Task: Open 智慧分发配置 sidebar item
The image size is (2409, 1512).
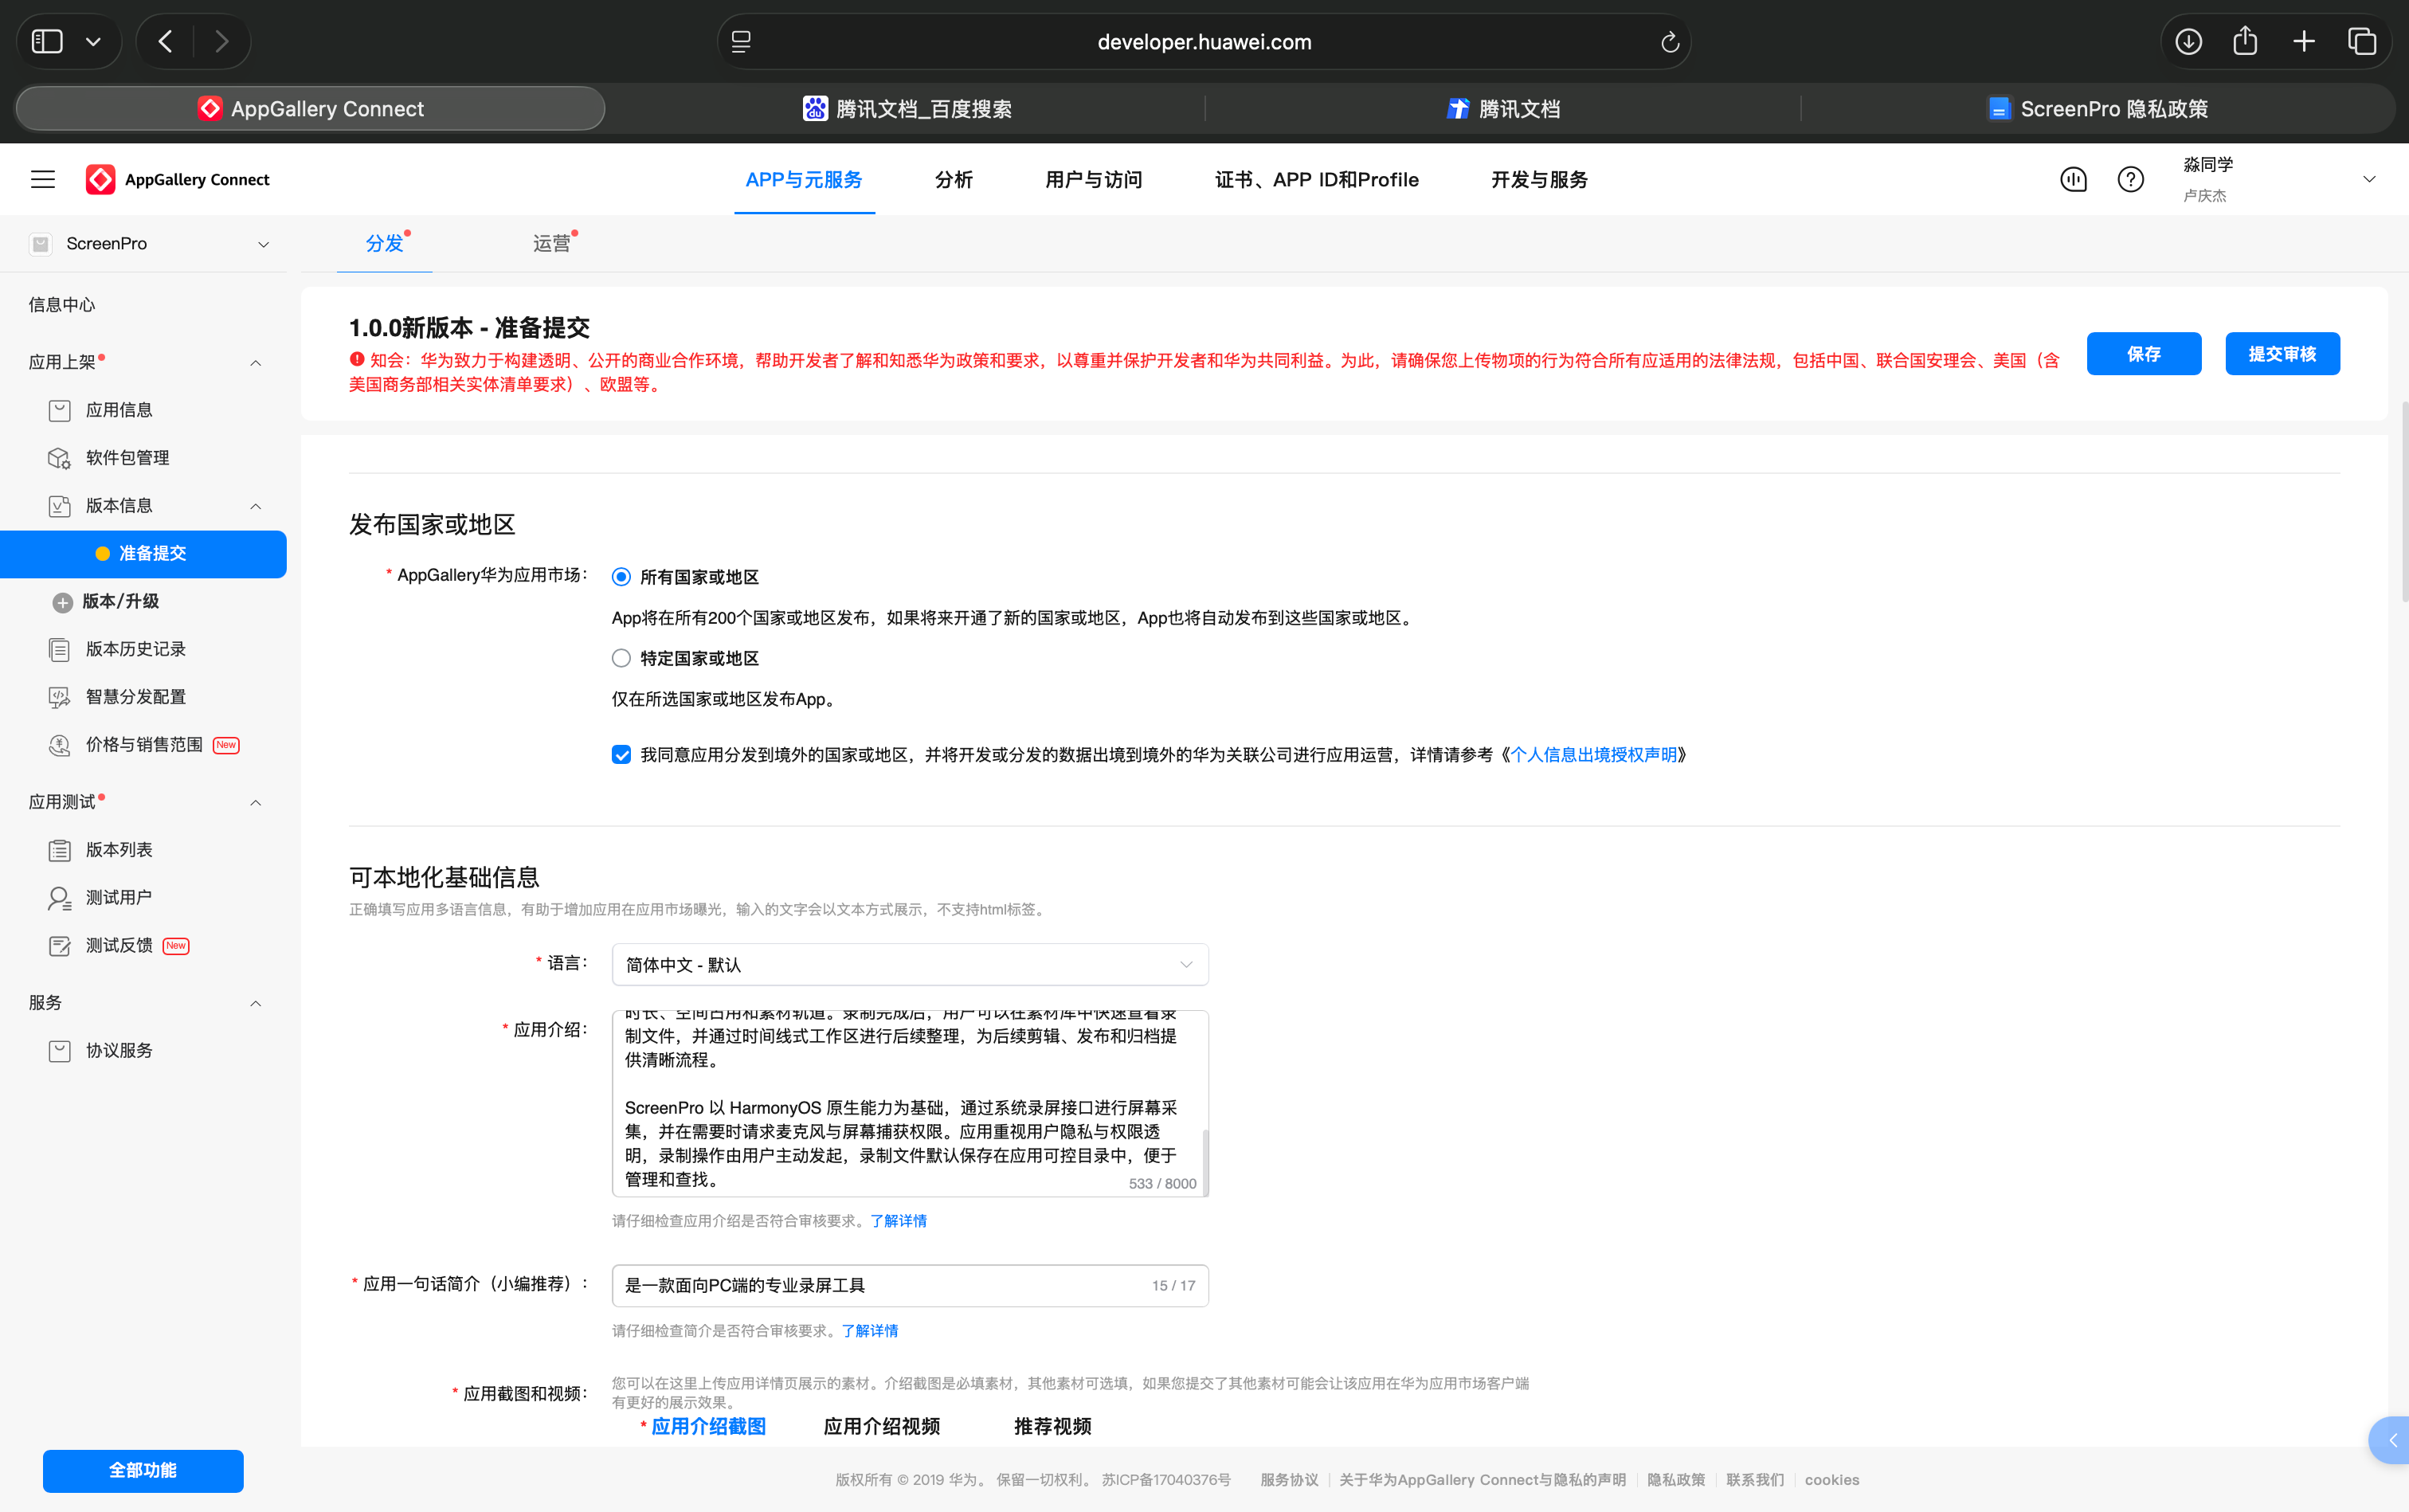Action: [x=135, y=697]
